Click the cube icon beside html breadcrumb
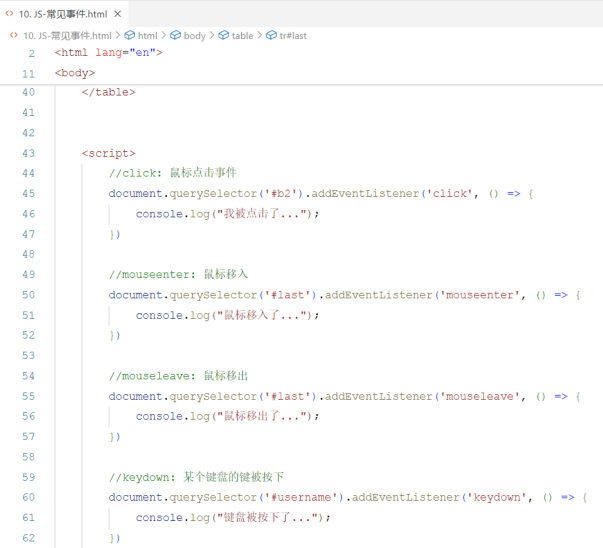 point(130,35)
